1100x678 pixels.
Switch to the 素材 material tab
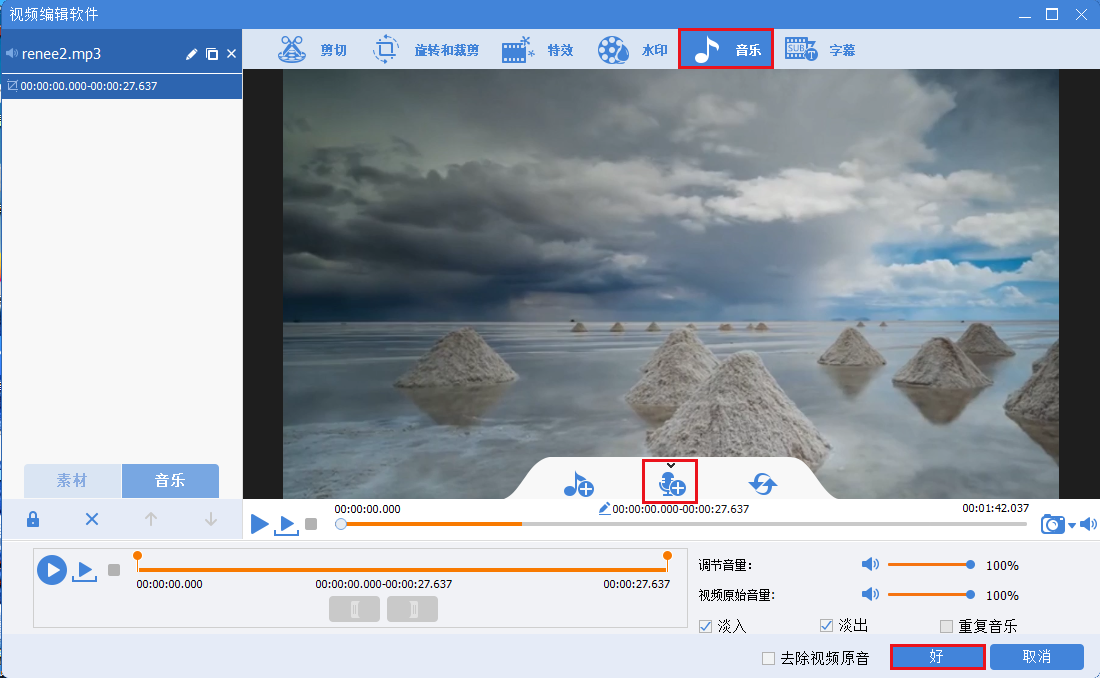point(72,481)
